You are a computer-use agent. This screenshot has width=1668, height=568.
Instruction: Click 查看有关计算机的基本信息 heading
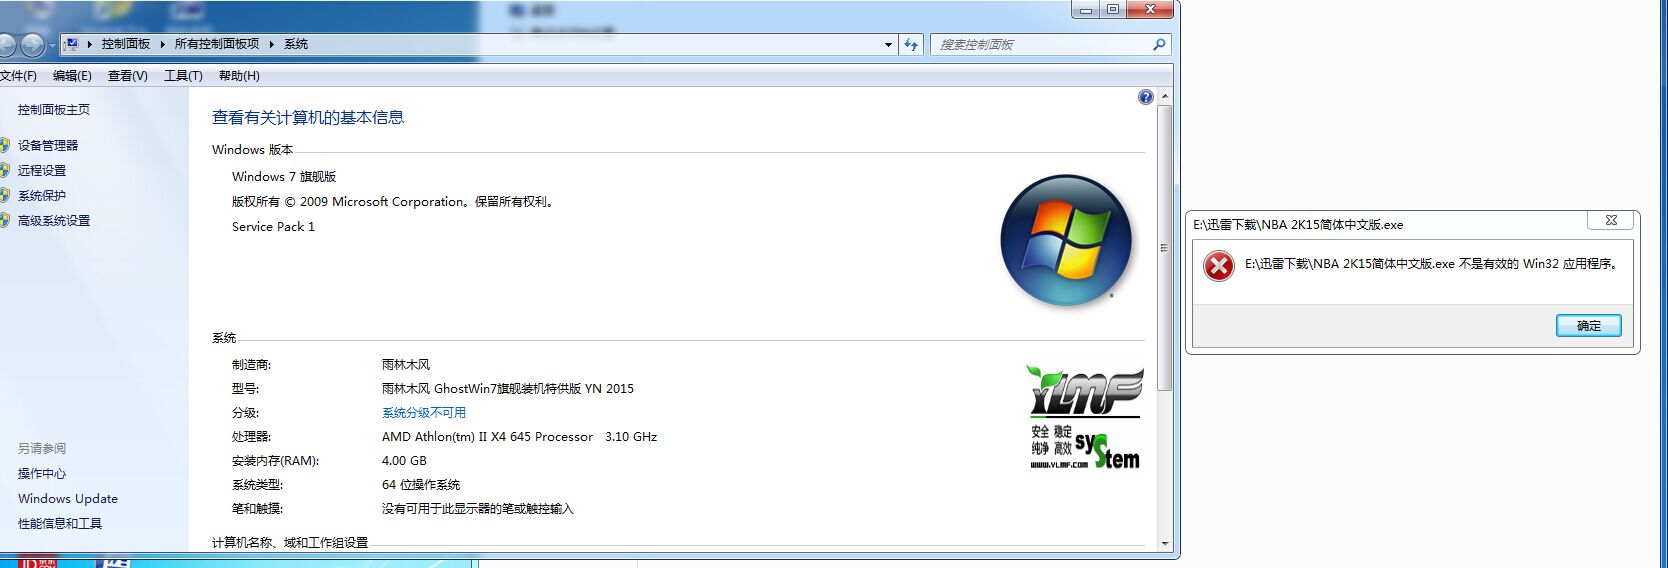pos(308,118)
